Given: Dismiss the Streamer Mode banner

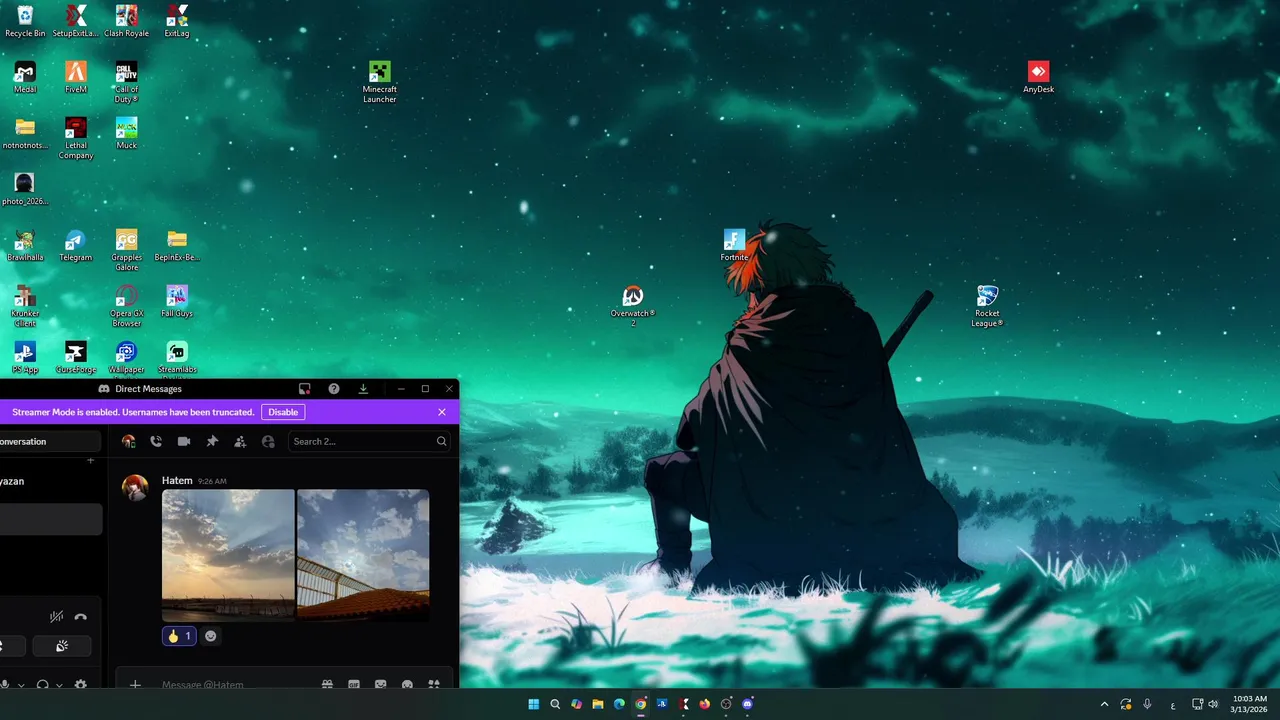Looking at the screenshot, I should point(442,412).
